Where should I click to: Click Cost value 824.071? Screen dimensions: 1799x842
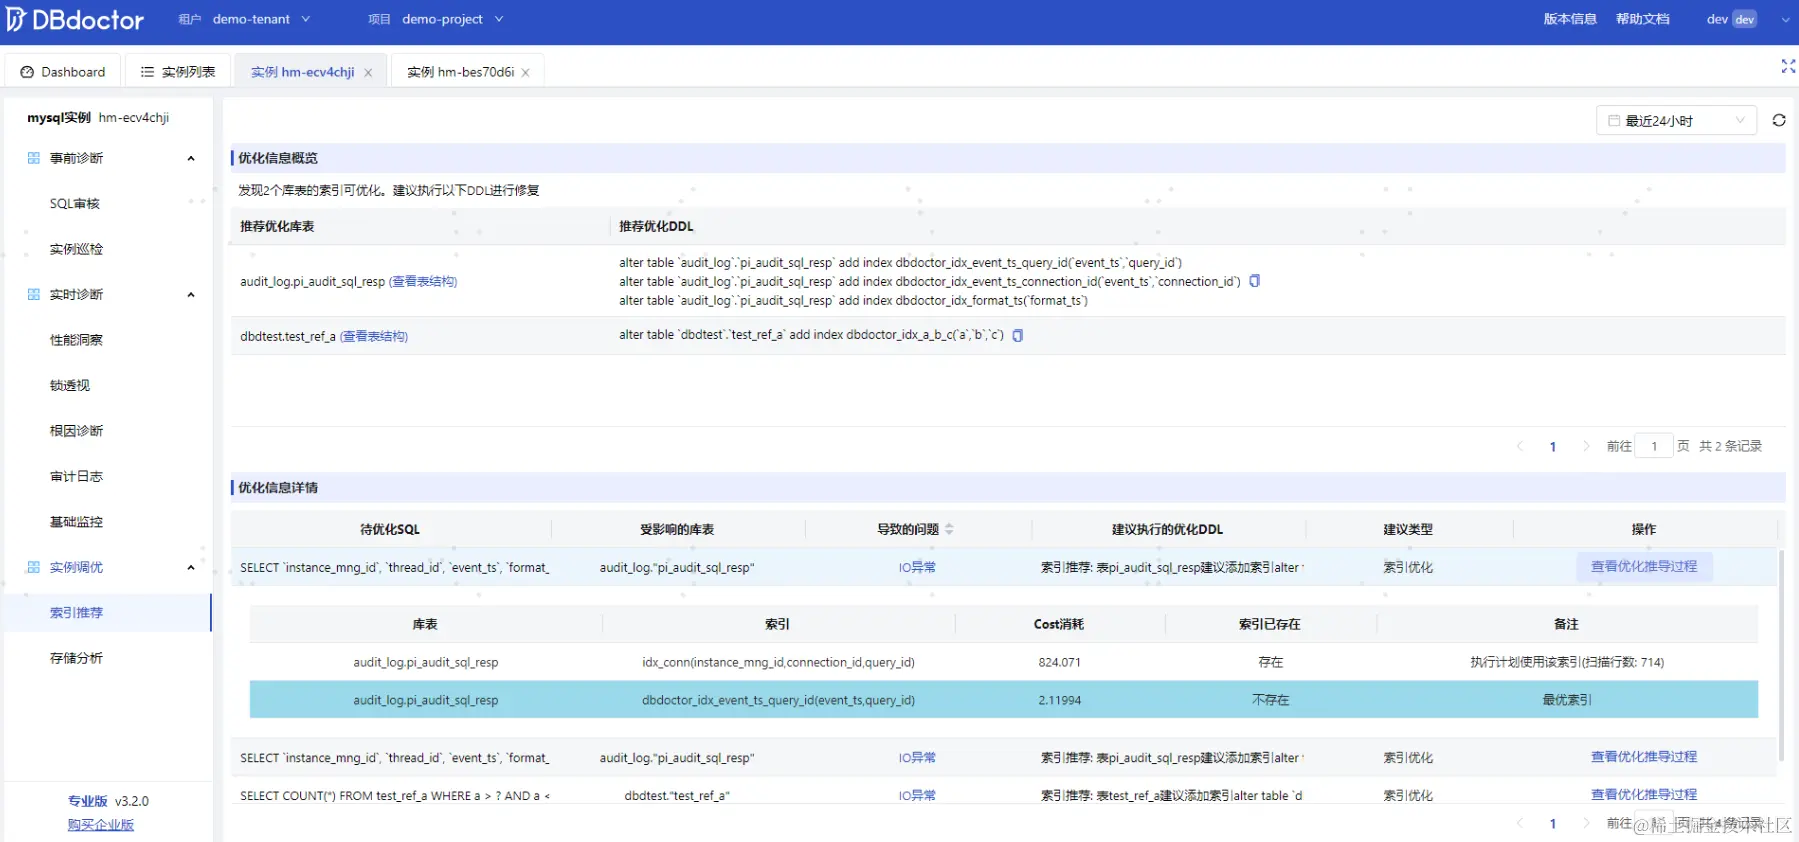coord(1059,662)
